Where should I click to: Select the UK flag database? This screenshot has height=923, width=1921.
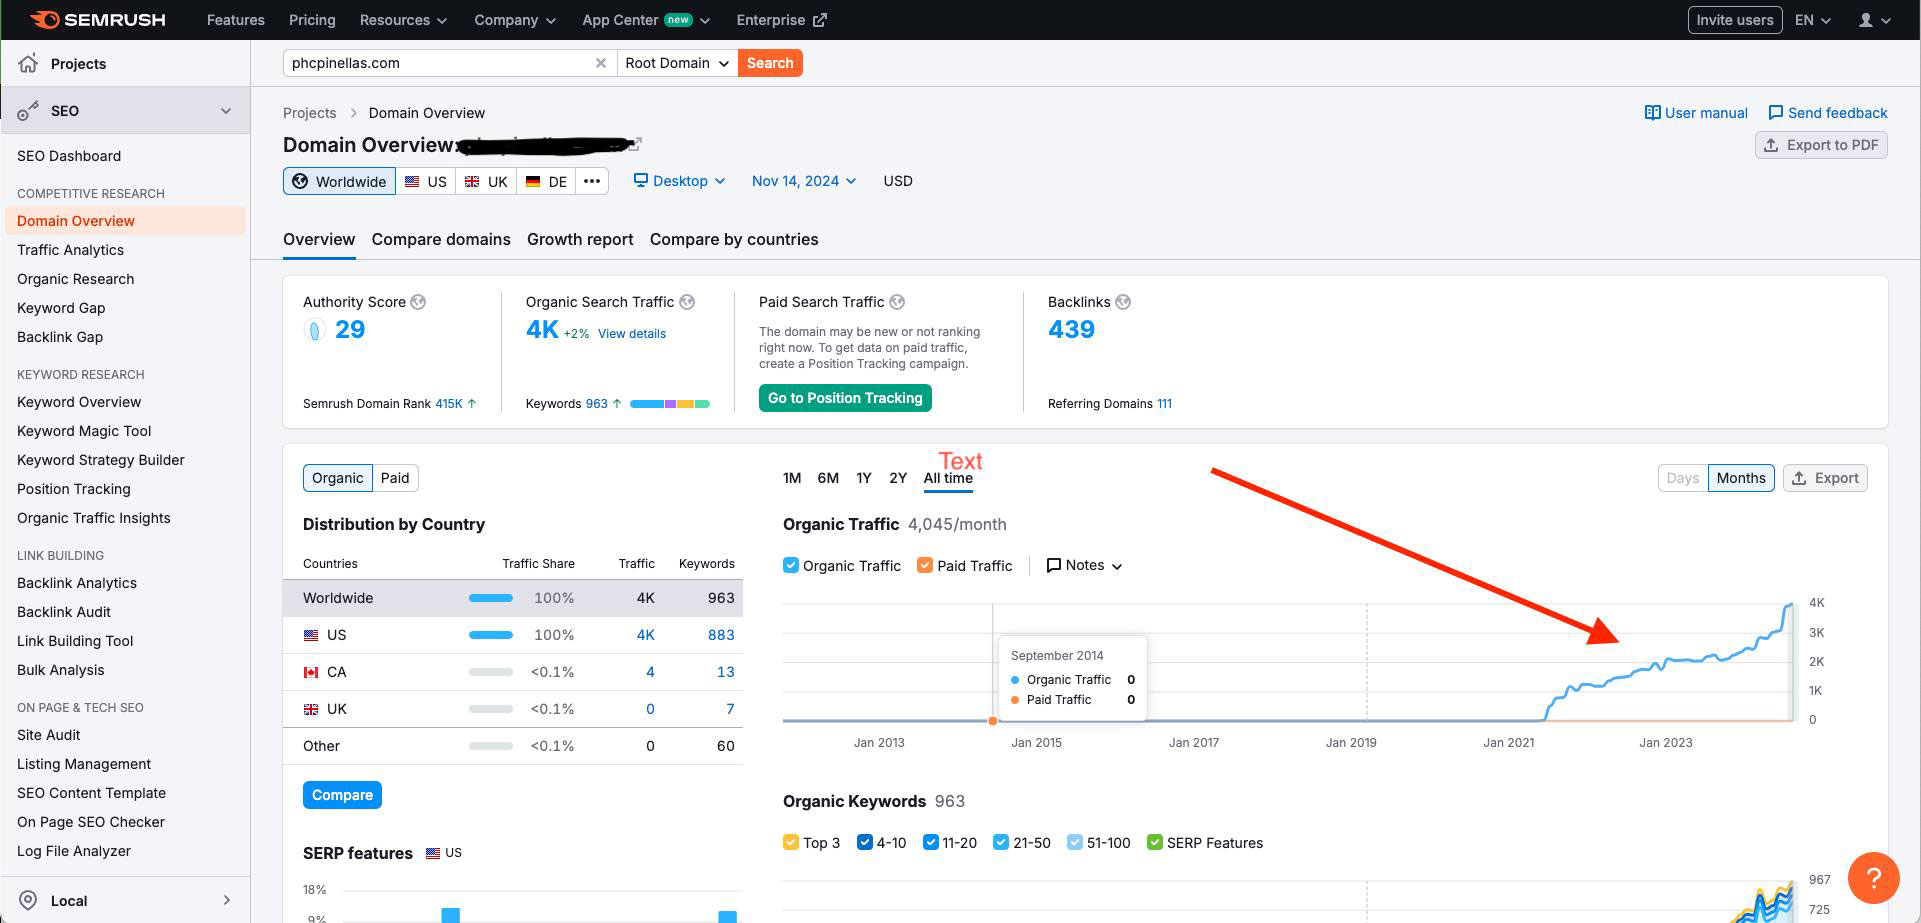486,181
